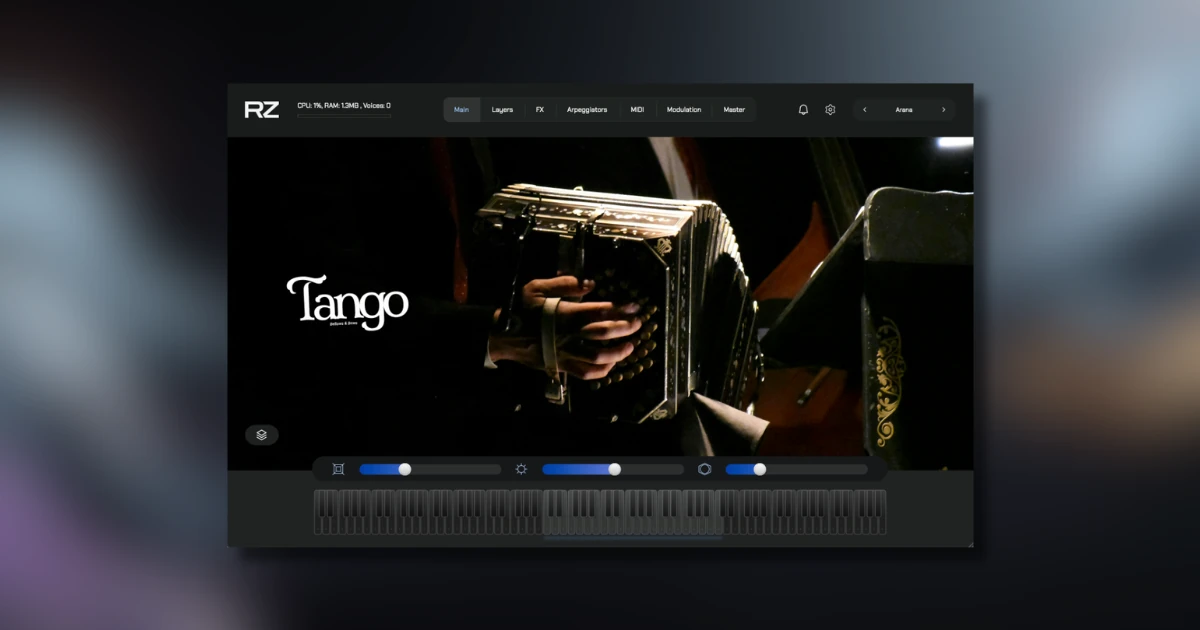Go to previous preset with left chevron
The width and height of the screenshot is (1200, 630).
(864, 109)
